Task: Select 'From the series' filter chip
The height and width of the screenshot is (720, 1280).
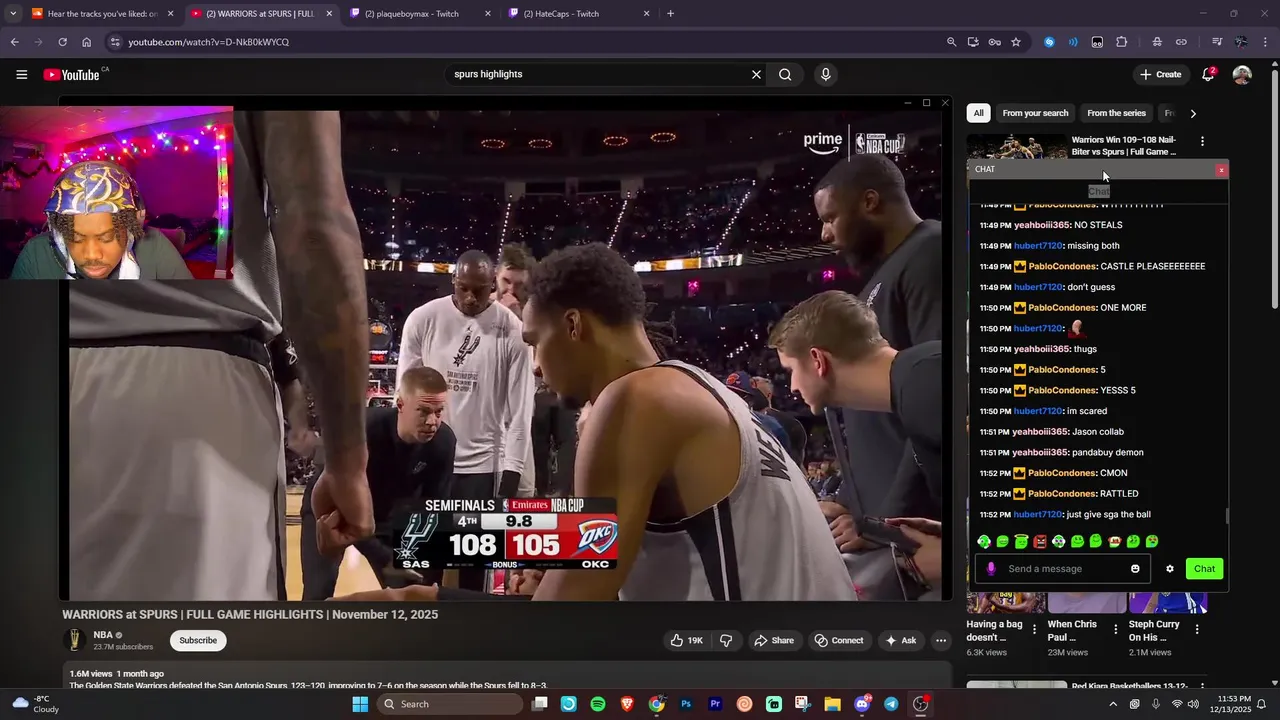Action: (1116, 113)
